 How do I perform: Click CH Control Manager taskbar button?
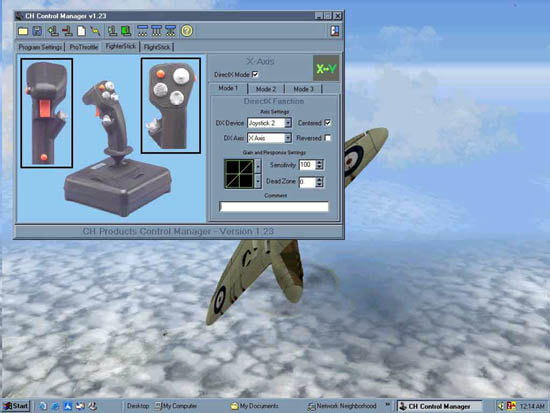[x=440, y=406]
